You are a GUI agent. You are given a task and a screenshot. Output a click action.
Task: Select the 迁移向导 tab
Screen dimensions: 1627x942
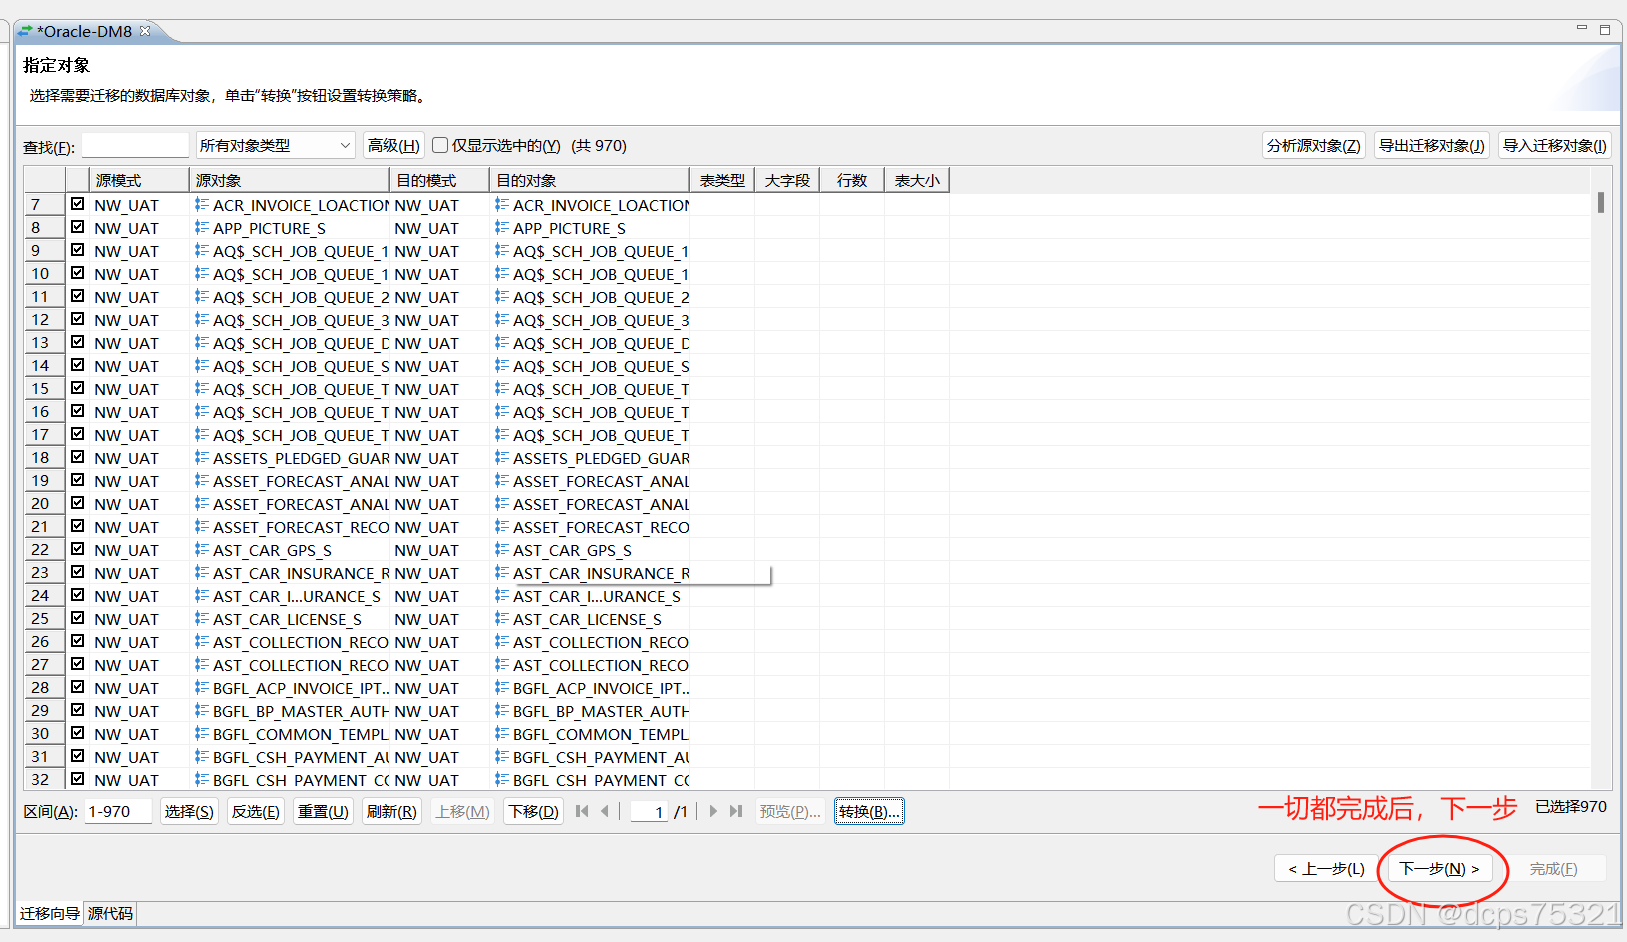click(48, 913)
